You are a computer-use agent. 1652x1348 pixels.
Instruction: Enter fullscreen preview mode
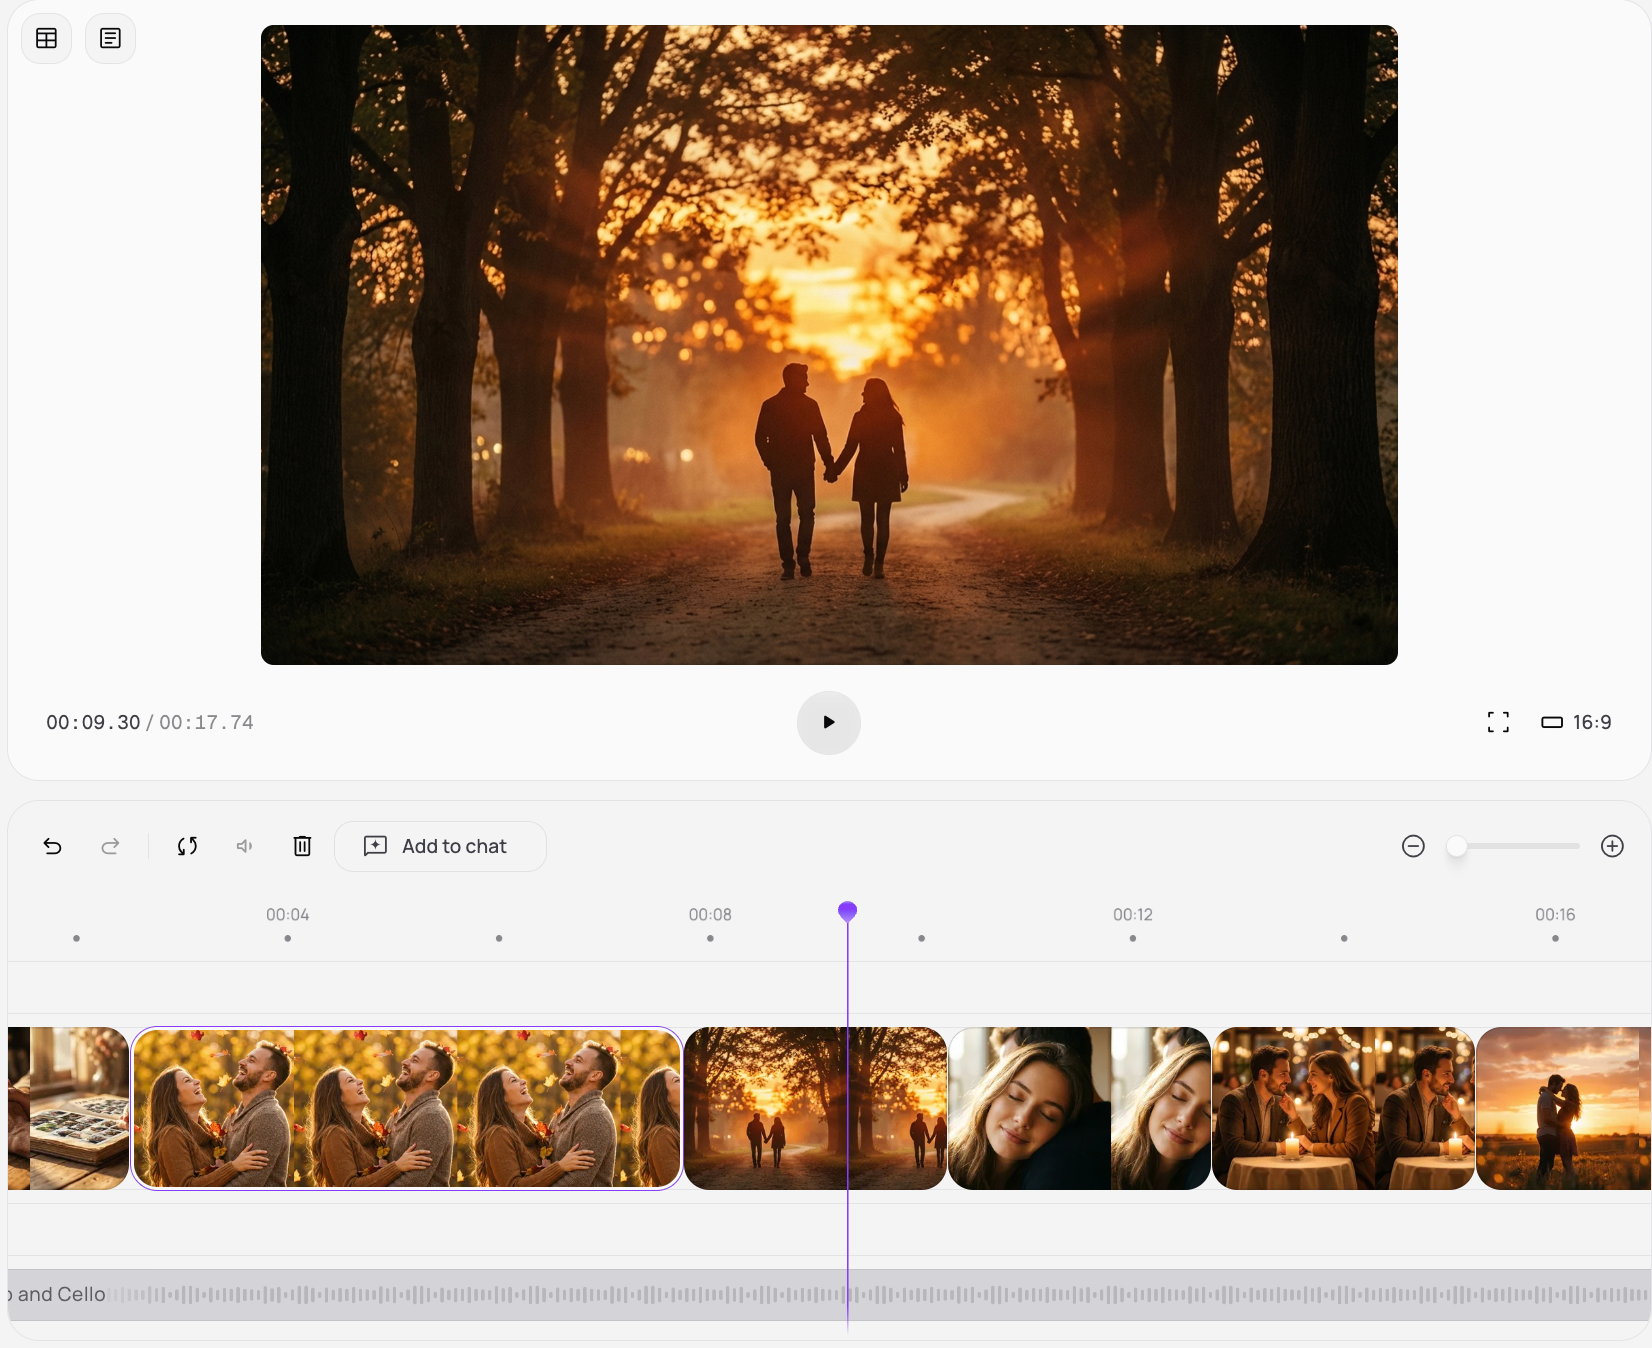click(1498, 723)
